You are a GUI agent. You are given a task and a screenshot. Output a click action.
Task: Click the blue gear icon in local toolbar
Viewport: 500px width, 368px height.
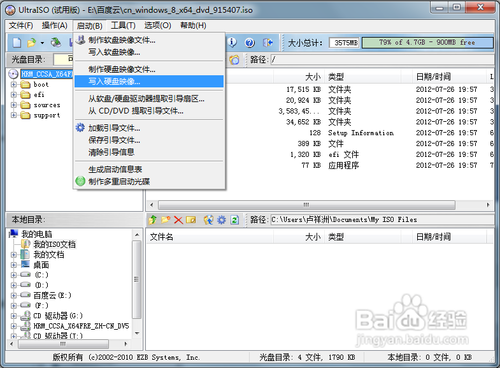coord(221,220)
